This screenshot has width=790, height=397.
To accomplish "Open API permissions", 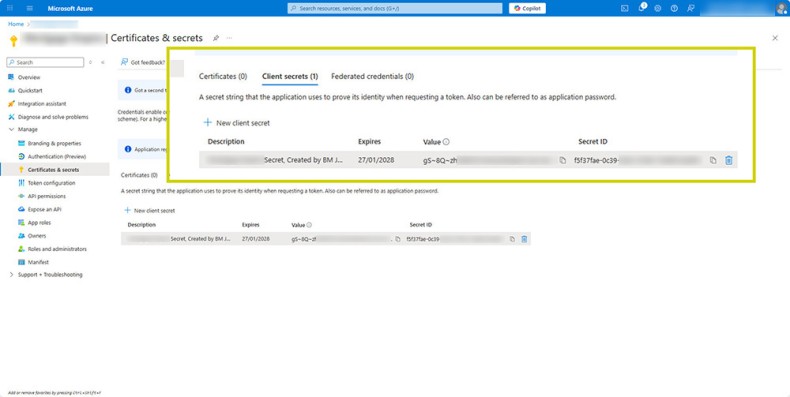I will click(x=46, y=196).
